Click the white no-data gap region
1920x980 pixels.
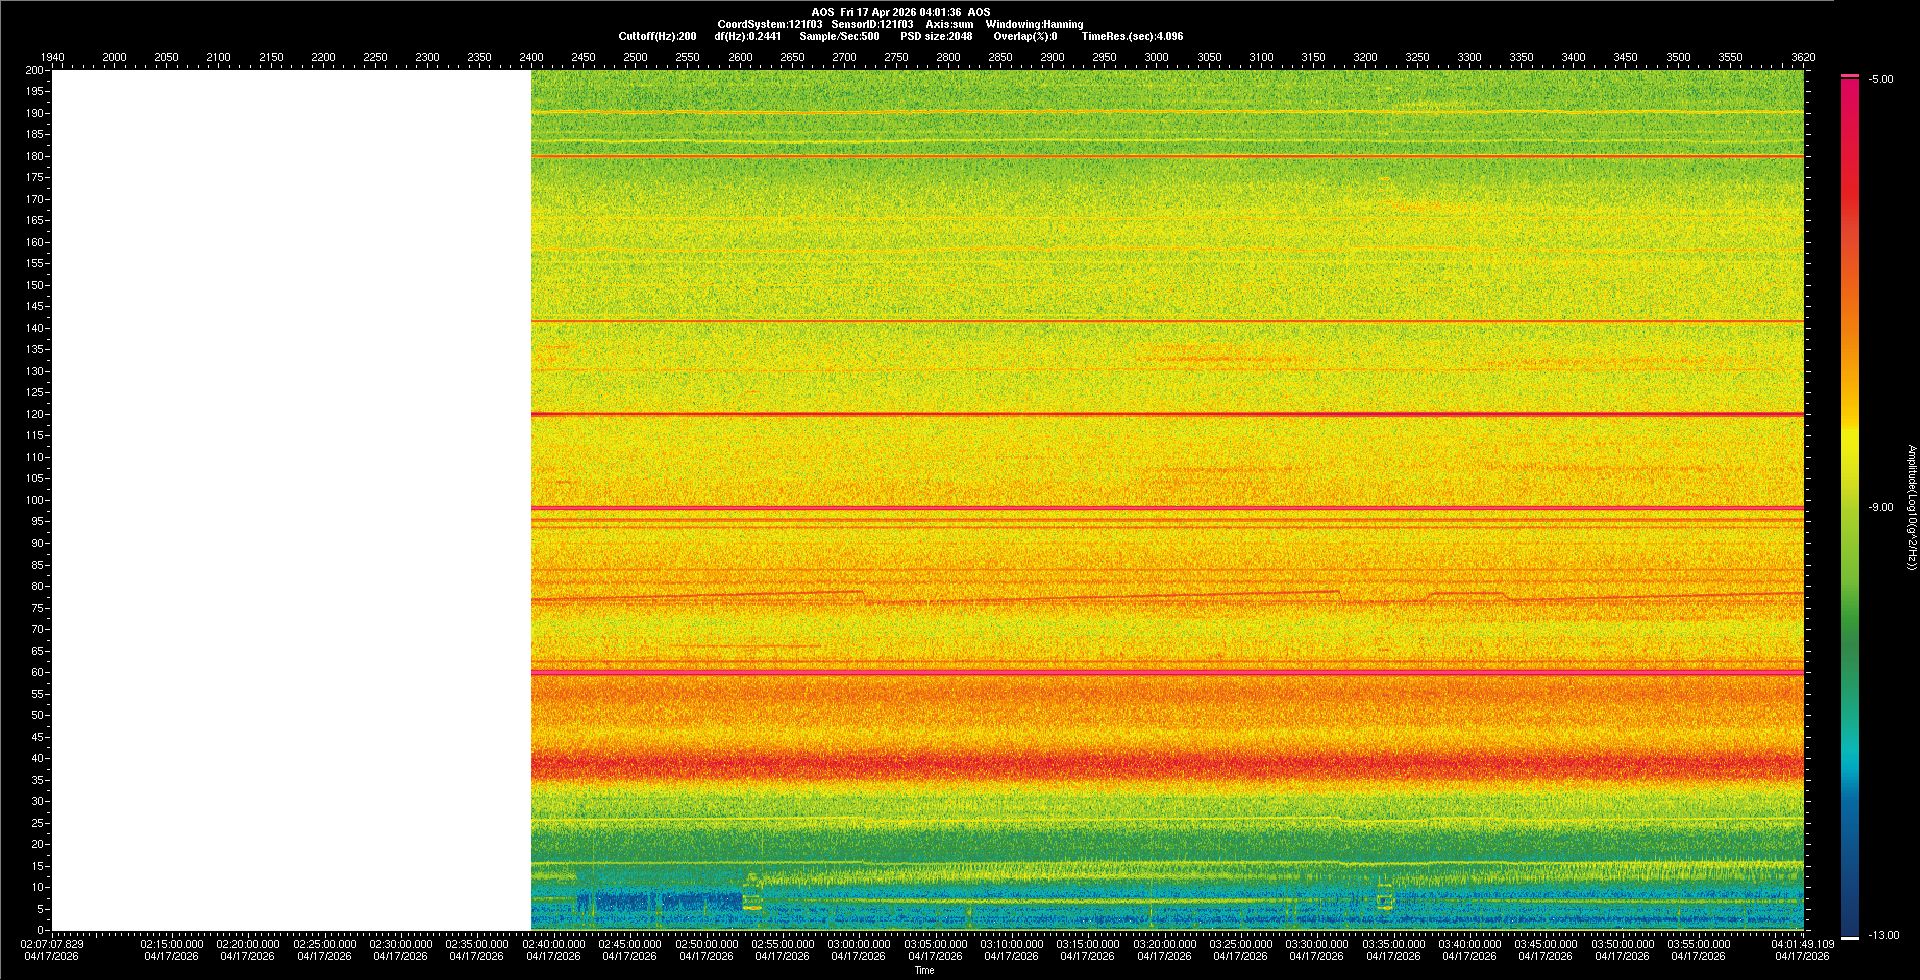tap(291, 500)
